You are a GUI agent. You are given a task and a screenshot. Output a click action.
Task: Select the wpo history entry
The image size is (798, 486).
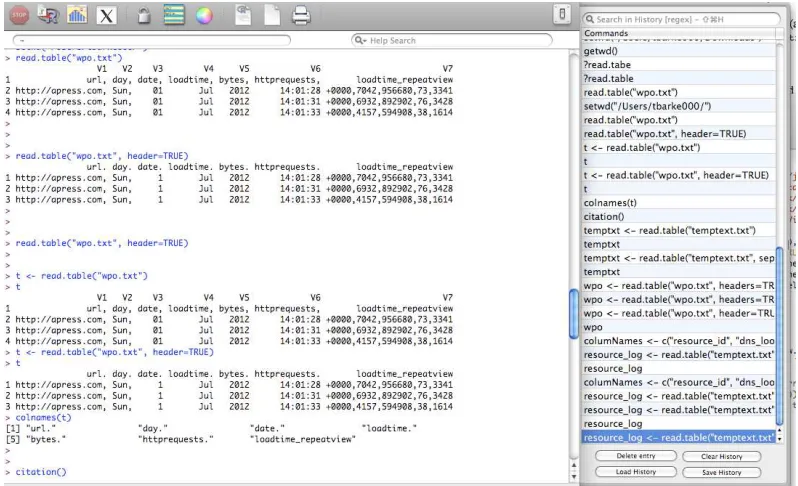coord(678,327)
